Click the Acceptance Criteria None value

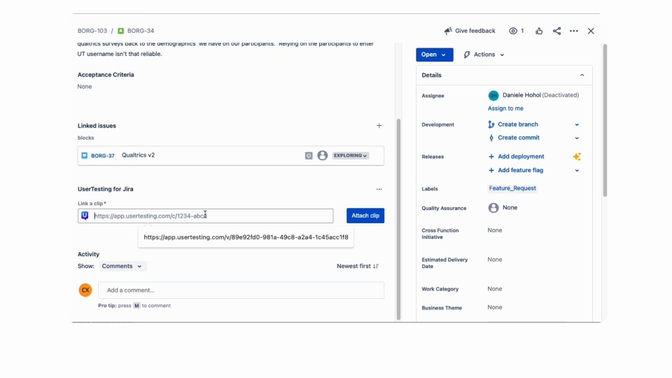[x=84, y=87]
